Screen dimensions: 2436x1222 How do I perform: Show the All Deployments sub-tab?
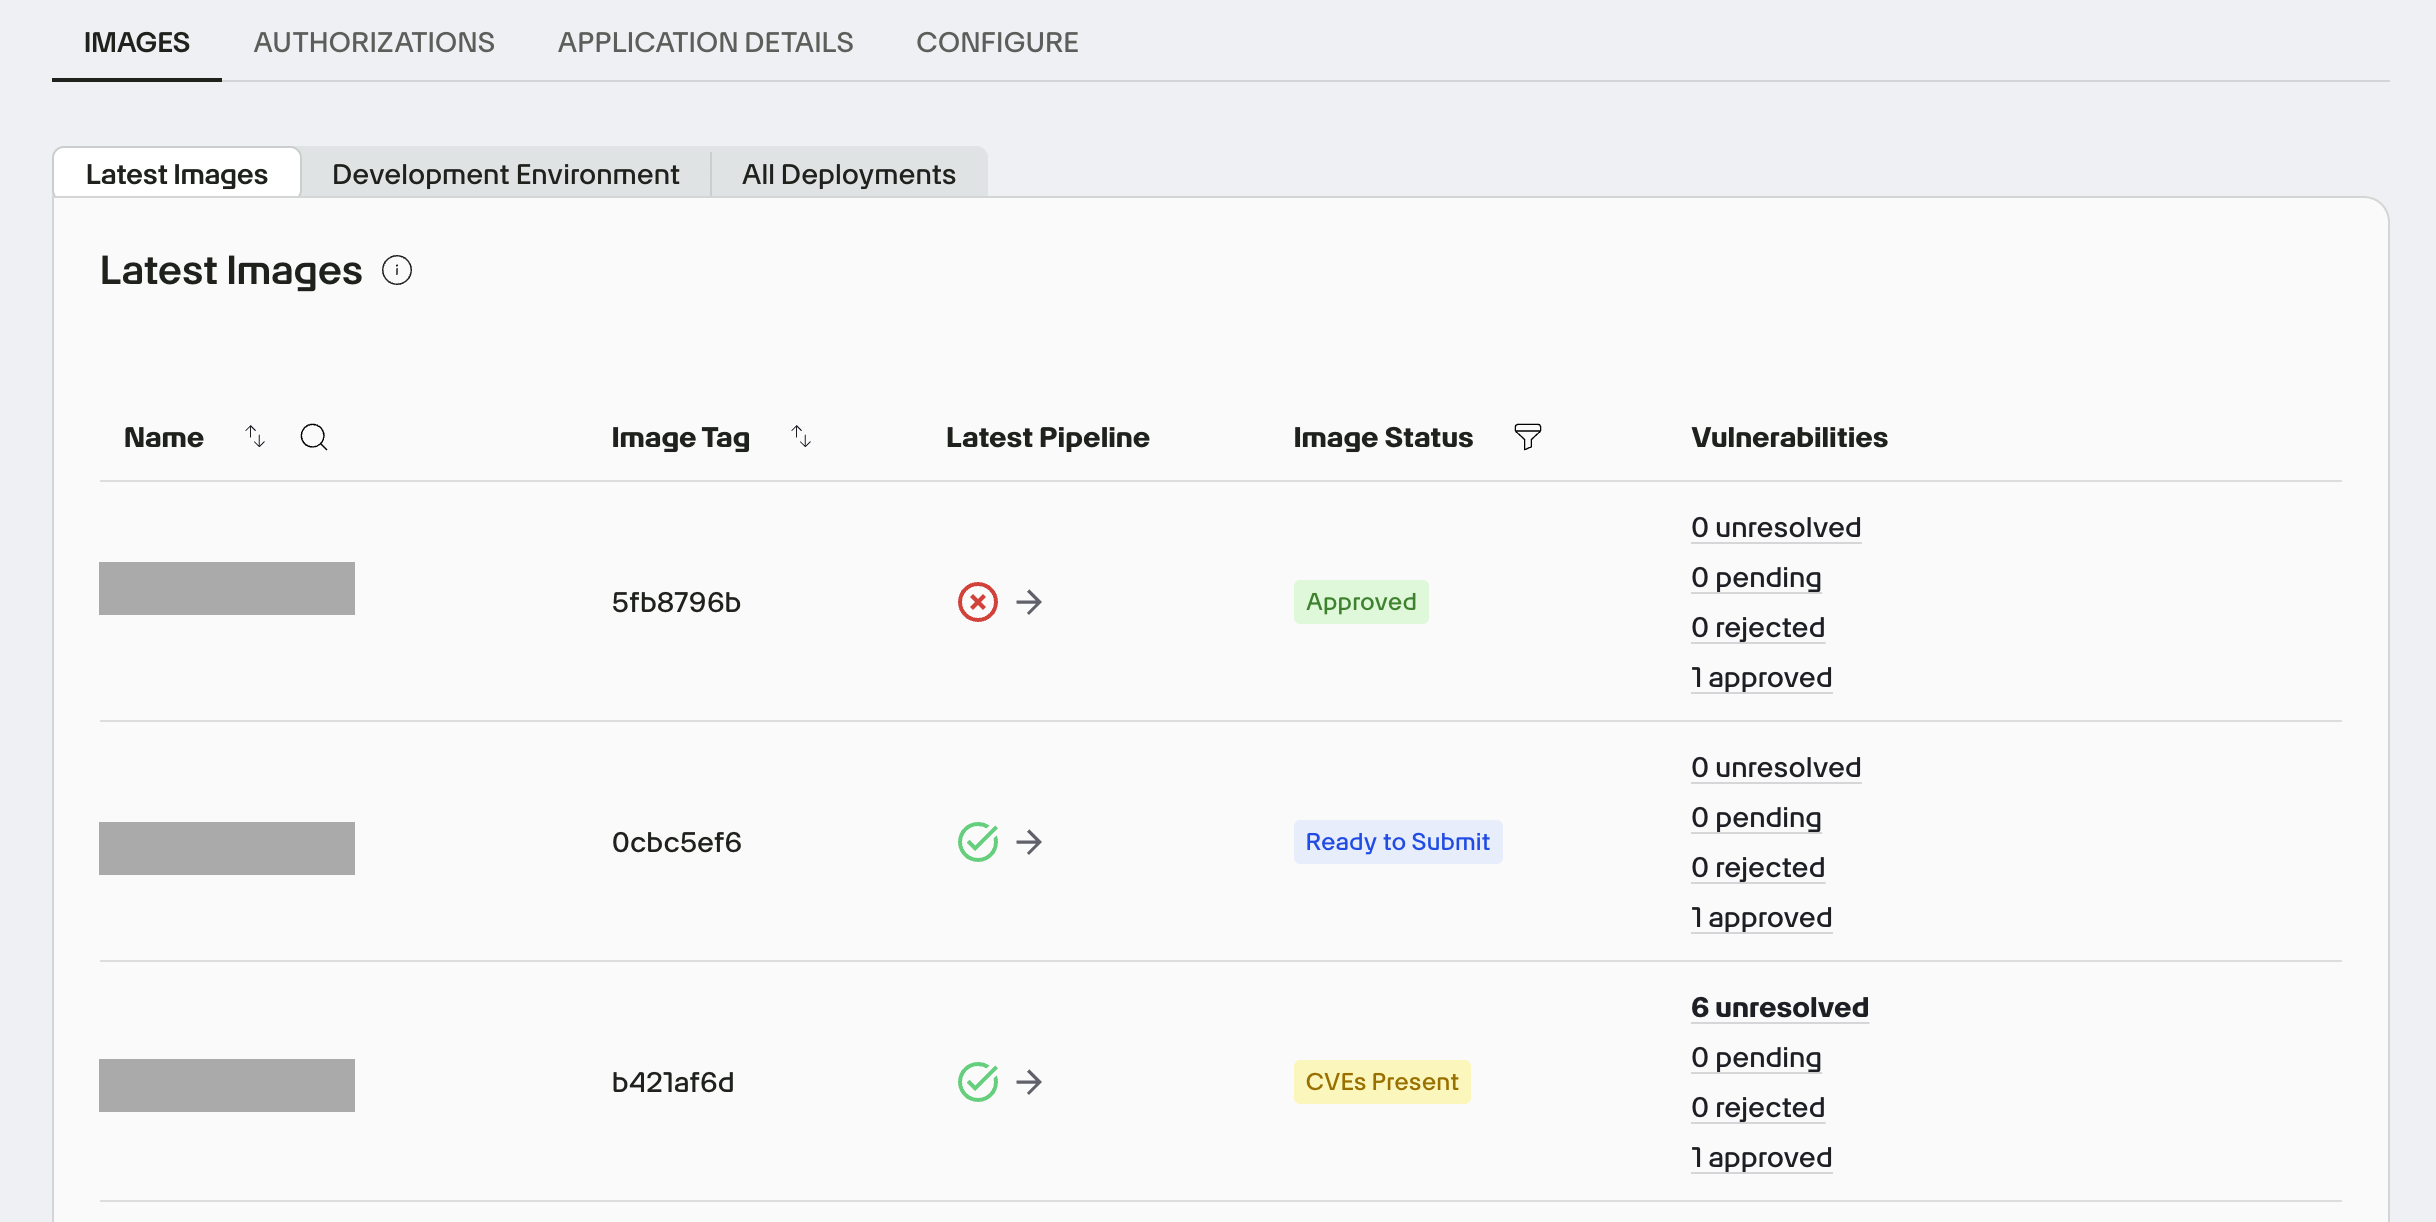point(848,174)
